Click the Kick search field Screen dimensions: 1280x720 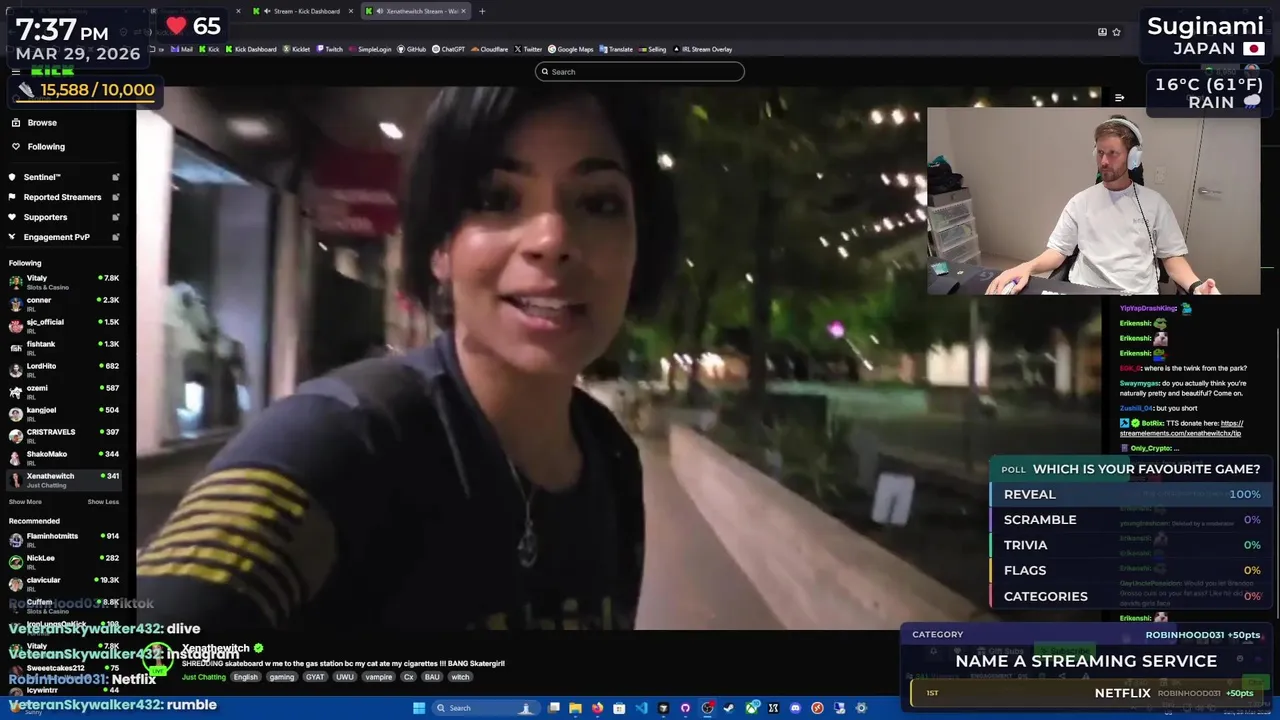click(x=640, y=71)
